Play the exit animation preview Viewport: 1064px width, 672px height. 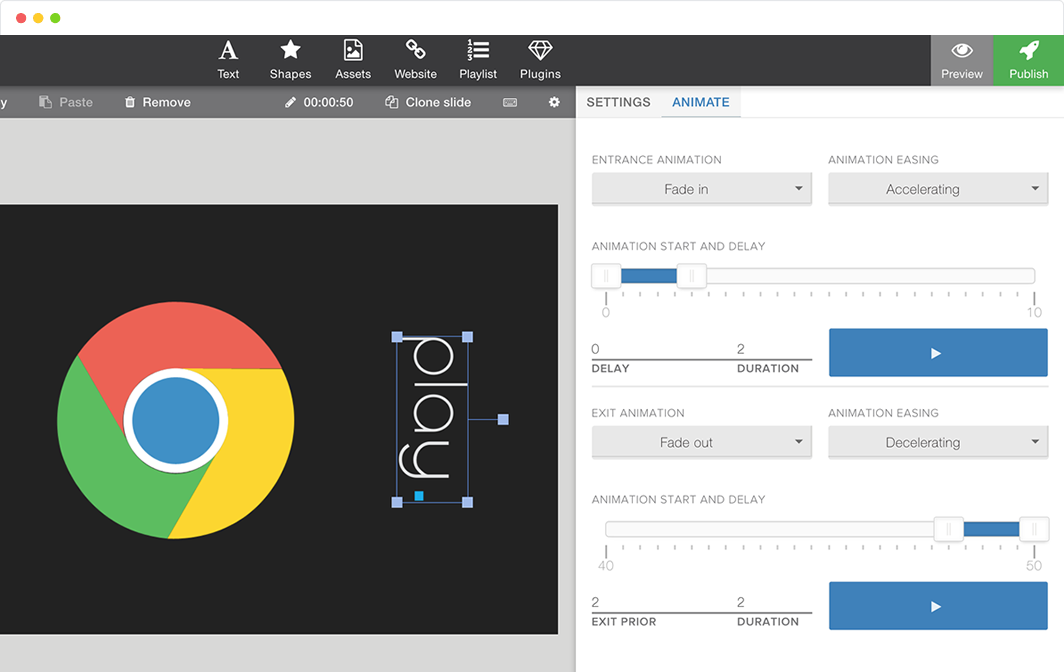click(x=938, y=606)
